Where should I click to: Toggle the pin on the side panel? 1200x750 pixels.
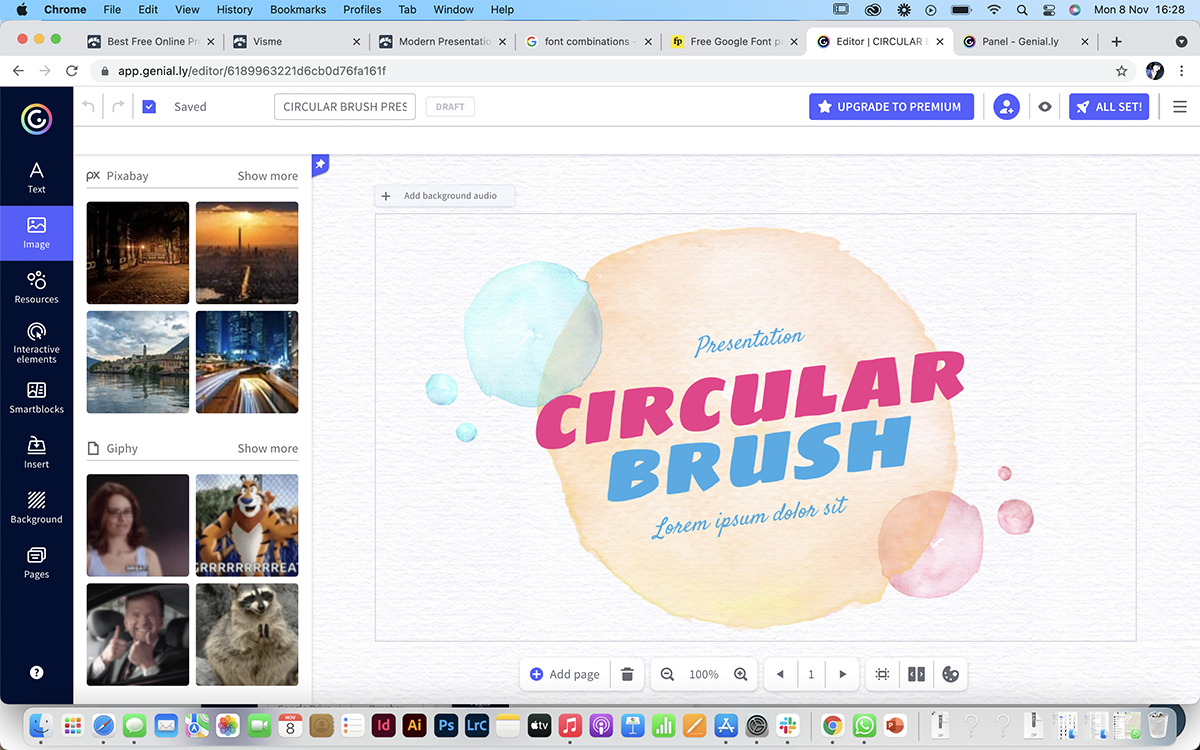[320, 164]
